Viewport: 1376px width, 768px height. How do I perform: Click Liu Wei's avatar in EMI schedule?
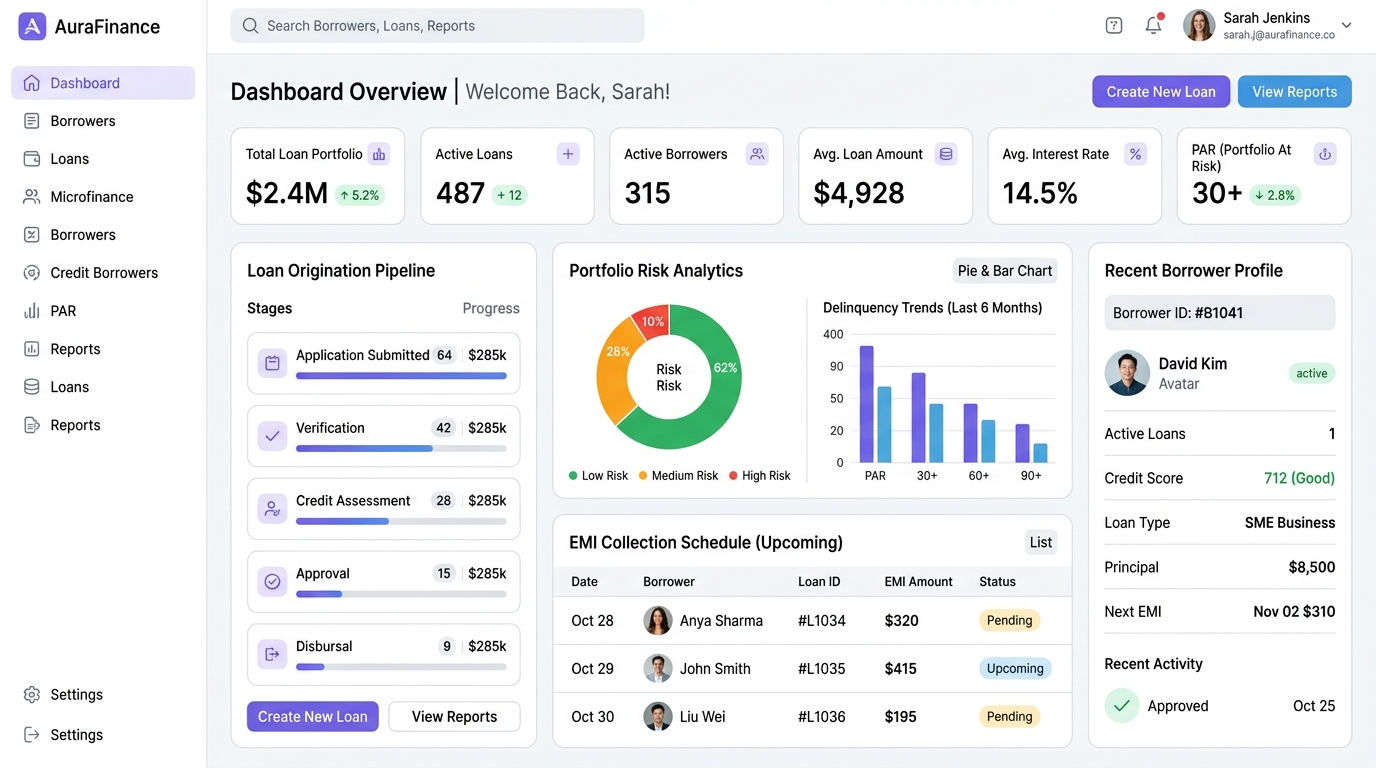(658, 716)
